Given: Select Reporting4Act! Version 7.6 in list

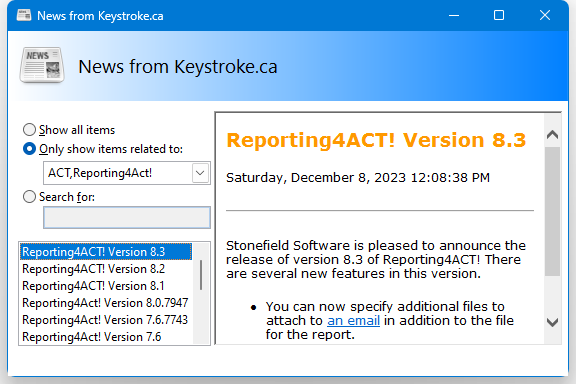Looking at the screenshot, I should pos(106,336).
